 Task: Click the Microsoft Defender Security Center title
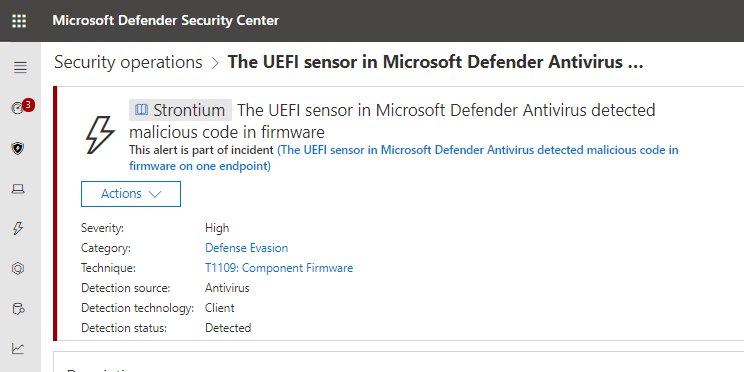tap(166, 21)
